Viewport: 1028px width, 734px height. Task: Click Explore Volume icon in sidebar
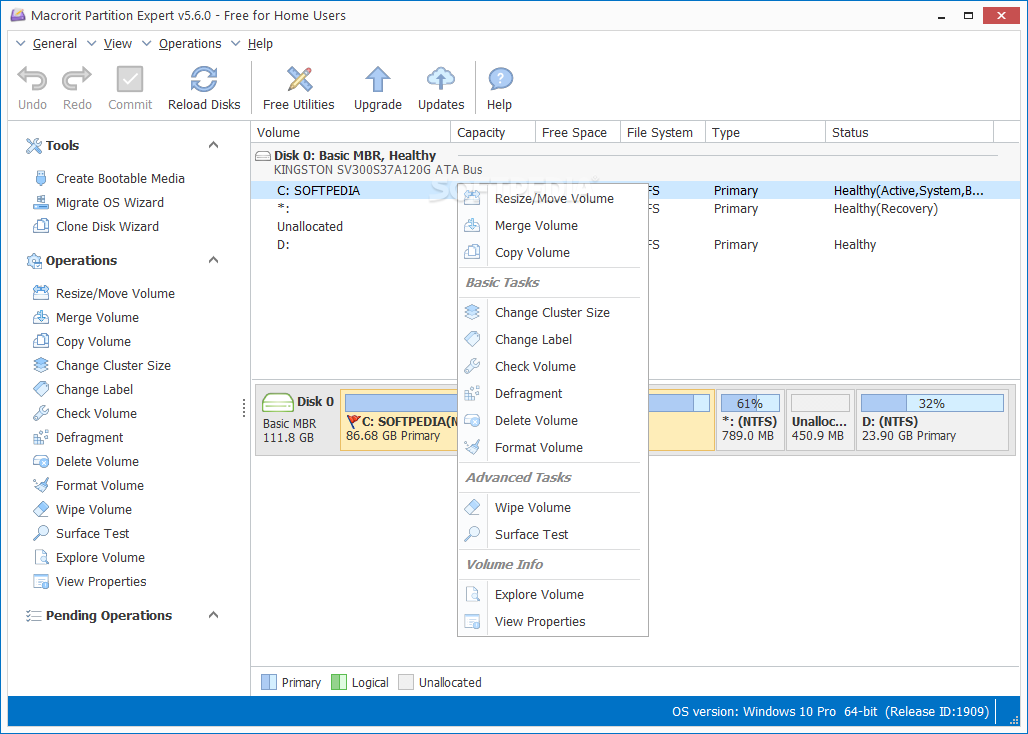click(41, 558)
